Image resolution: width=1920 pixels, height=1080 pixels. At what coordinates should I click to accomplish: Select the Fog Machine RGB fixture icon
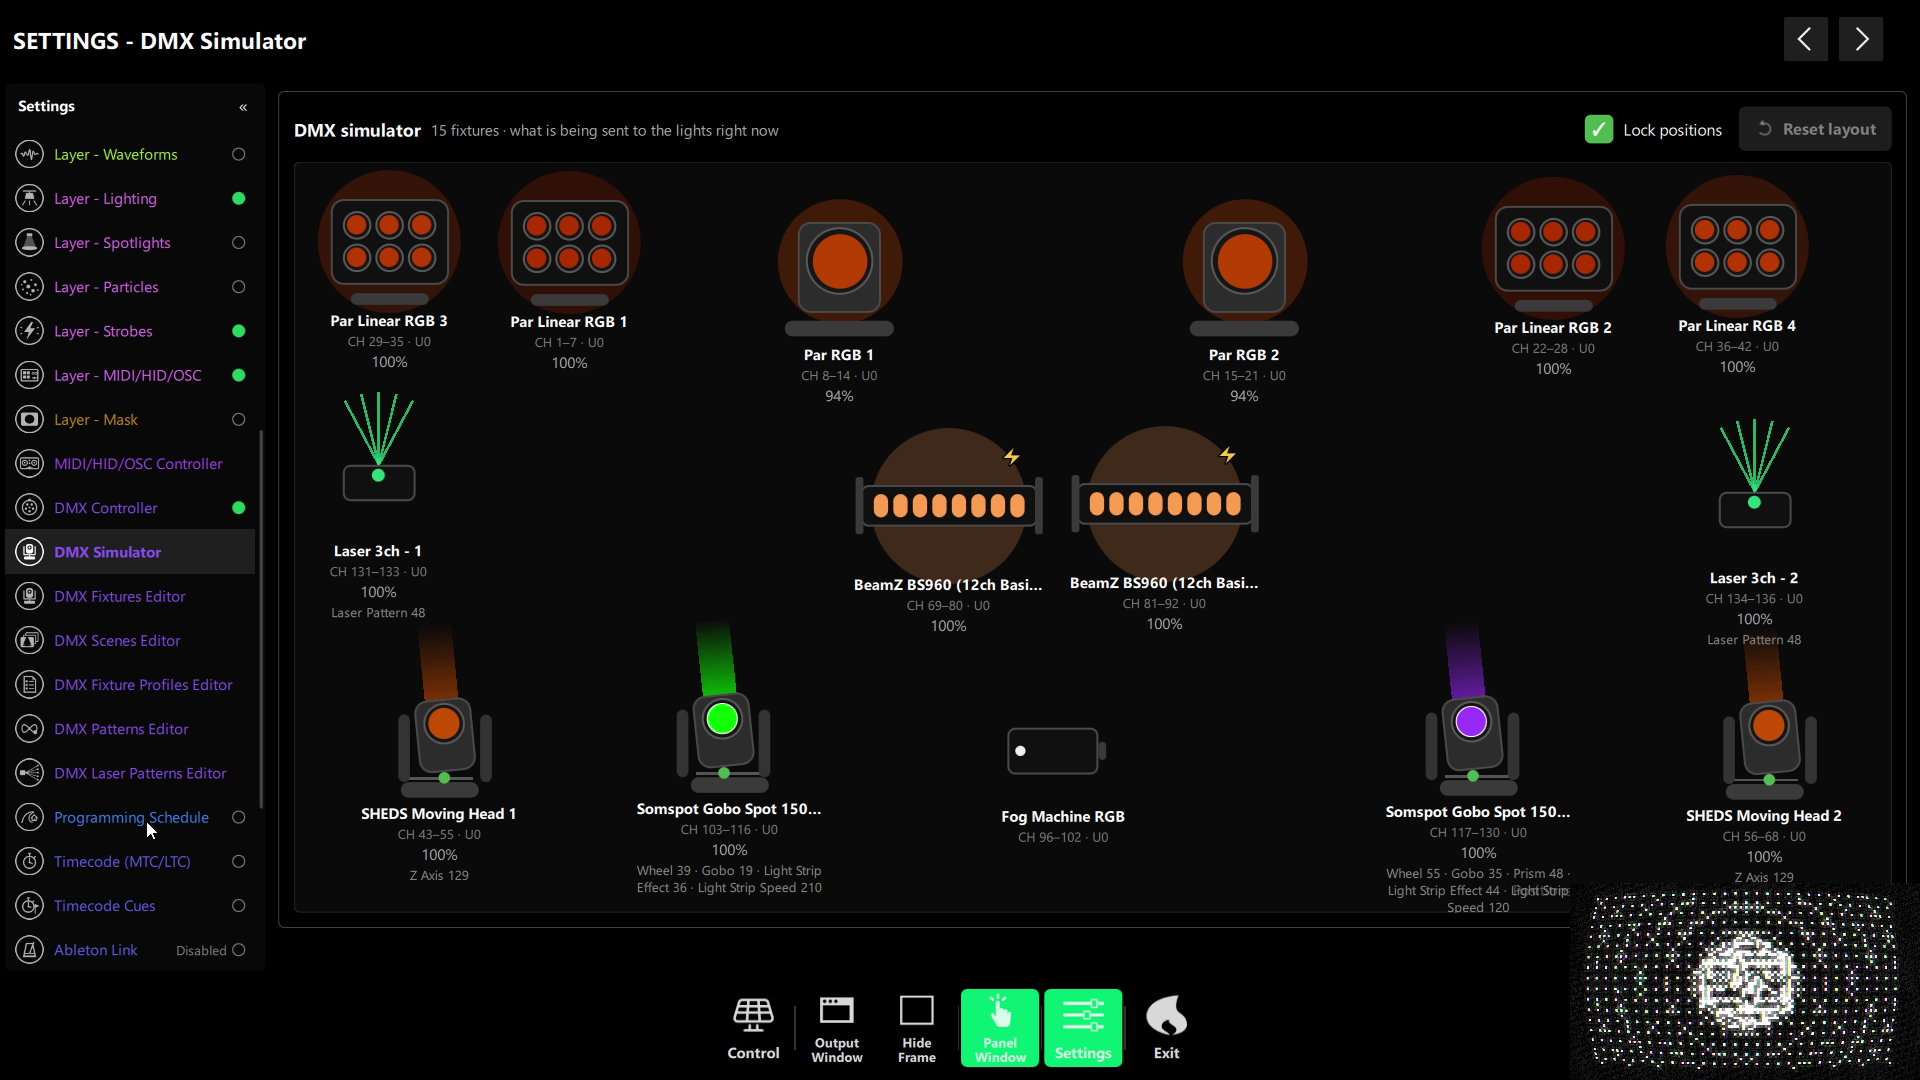1057,751
